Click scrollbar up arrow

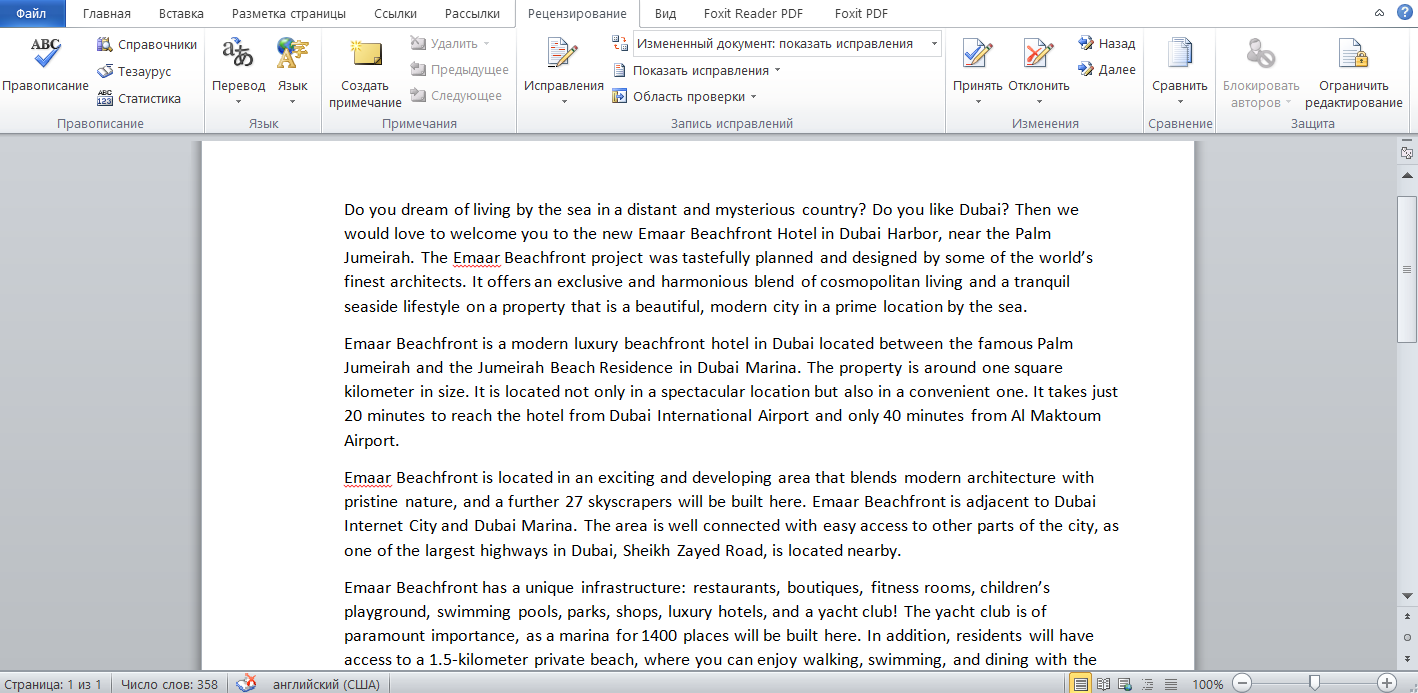pyautogui.click(x=1407, y=176)
